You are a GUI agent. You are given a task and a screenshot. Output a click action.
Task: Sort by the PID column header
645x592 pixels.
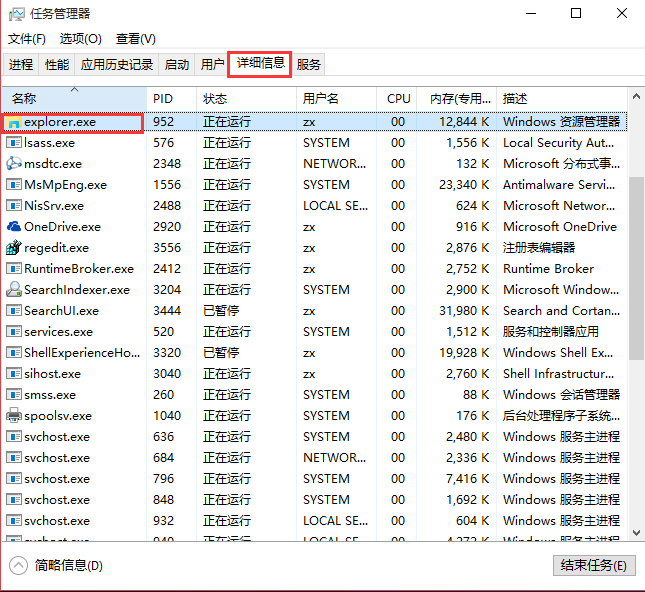172,99
